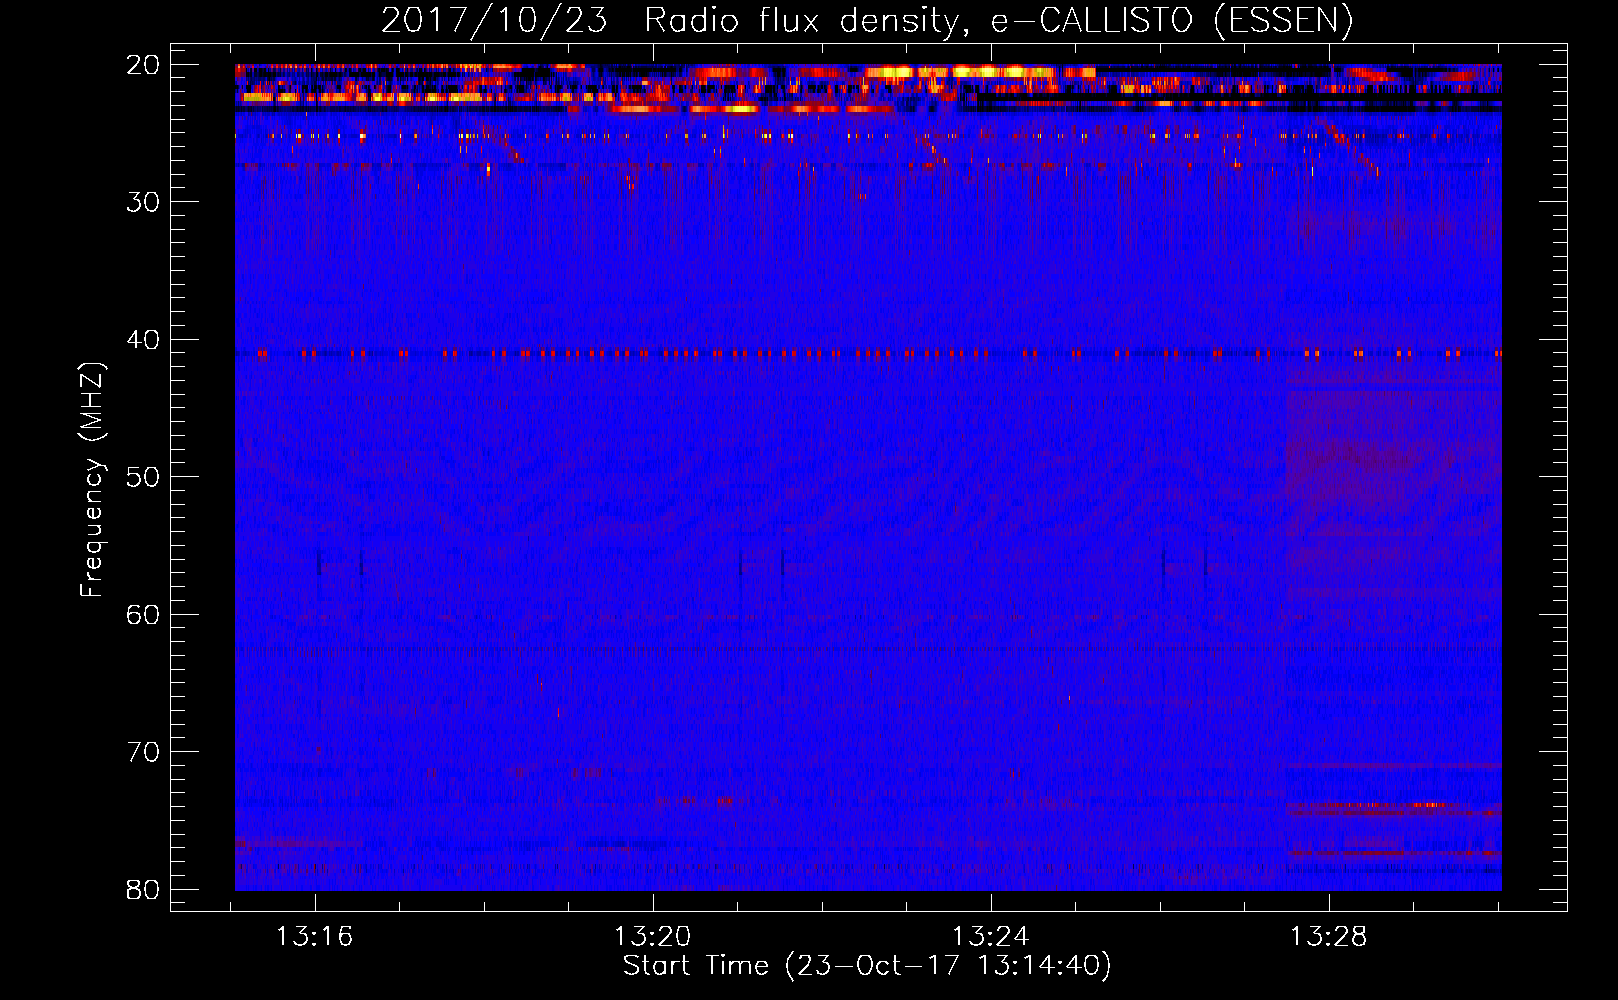Click the 13:24 time tick label
Viewport: 1618px width, 1000px height.
point(991,937)
